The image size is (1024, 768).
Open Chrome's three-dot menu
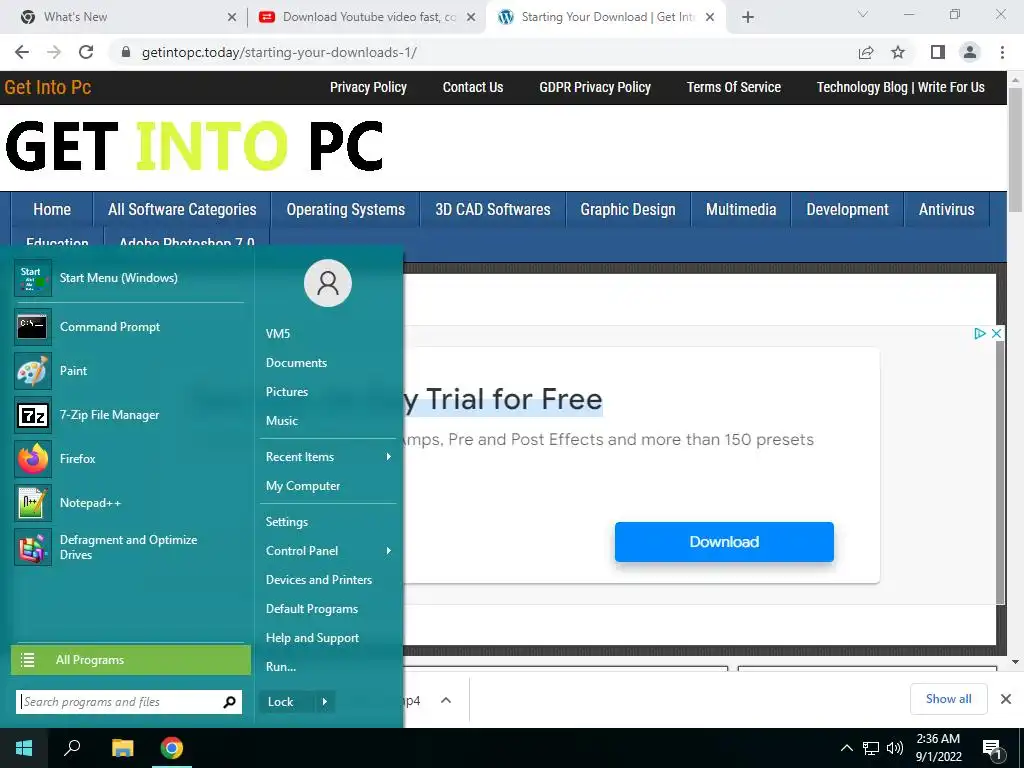pos(1002,52)
